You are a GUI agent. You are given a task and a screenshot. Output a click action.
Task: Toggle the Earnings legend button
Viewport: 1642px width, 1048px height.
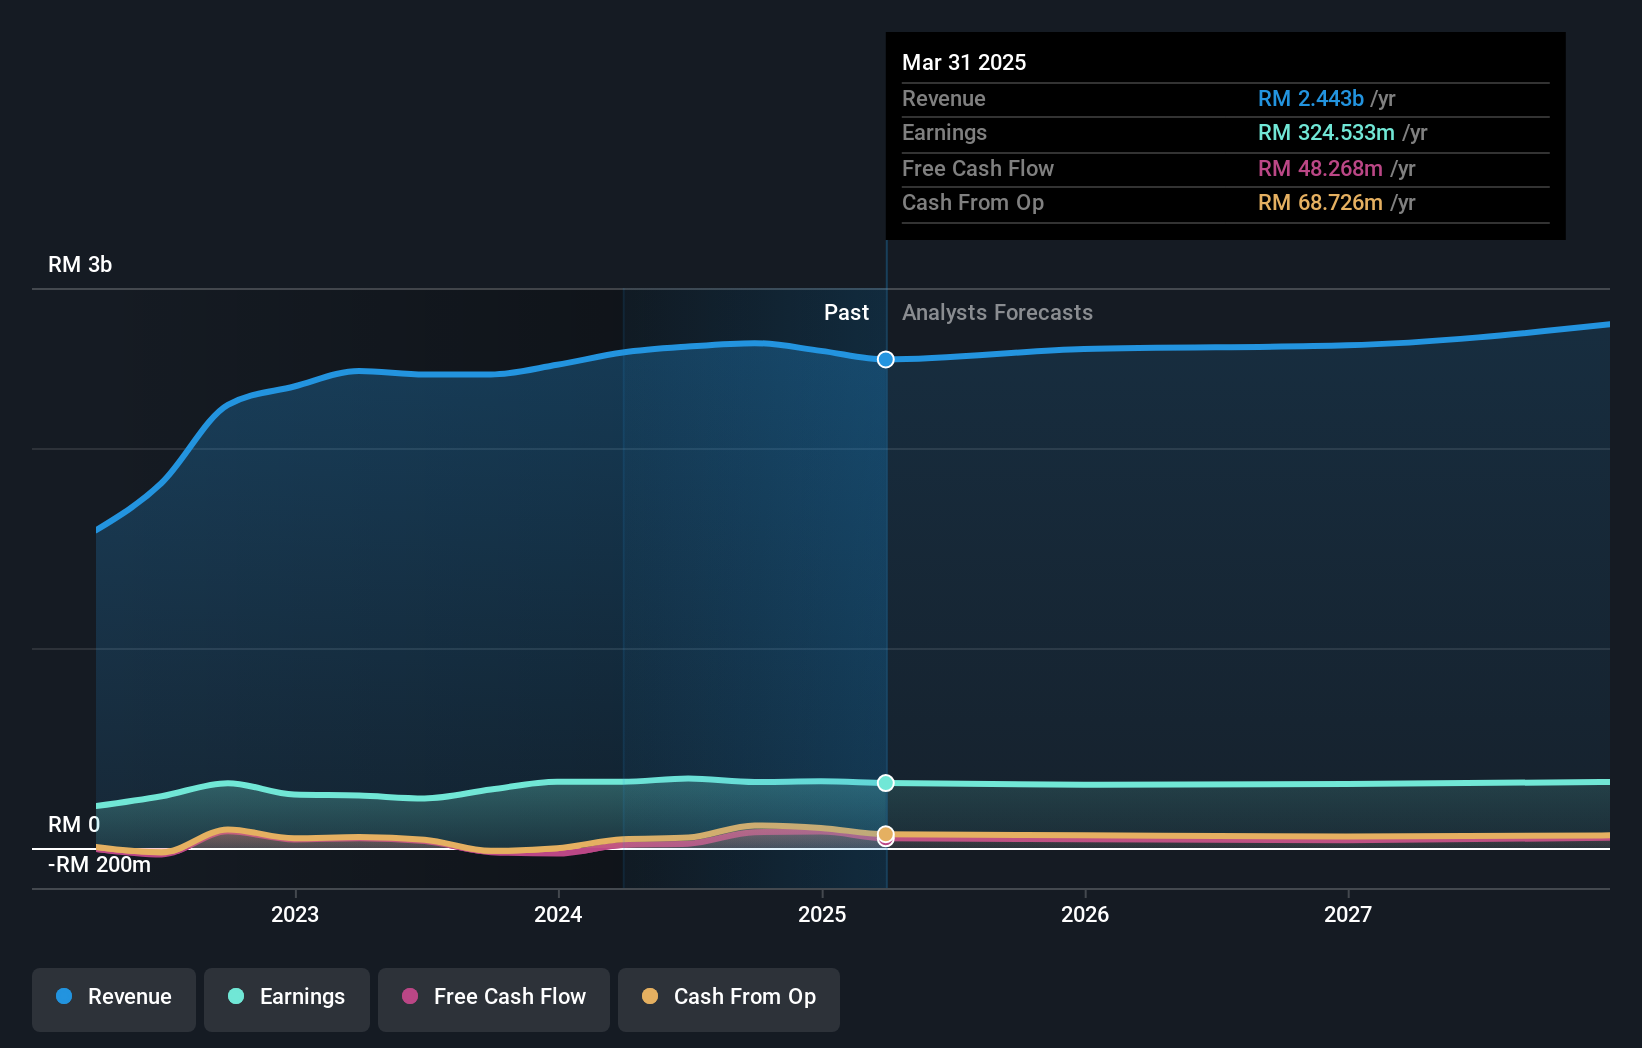point(287,999)
